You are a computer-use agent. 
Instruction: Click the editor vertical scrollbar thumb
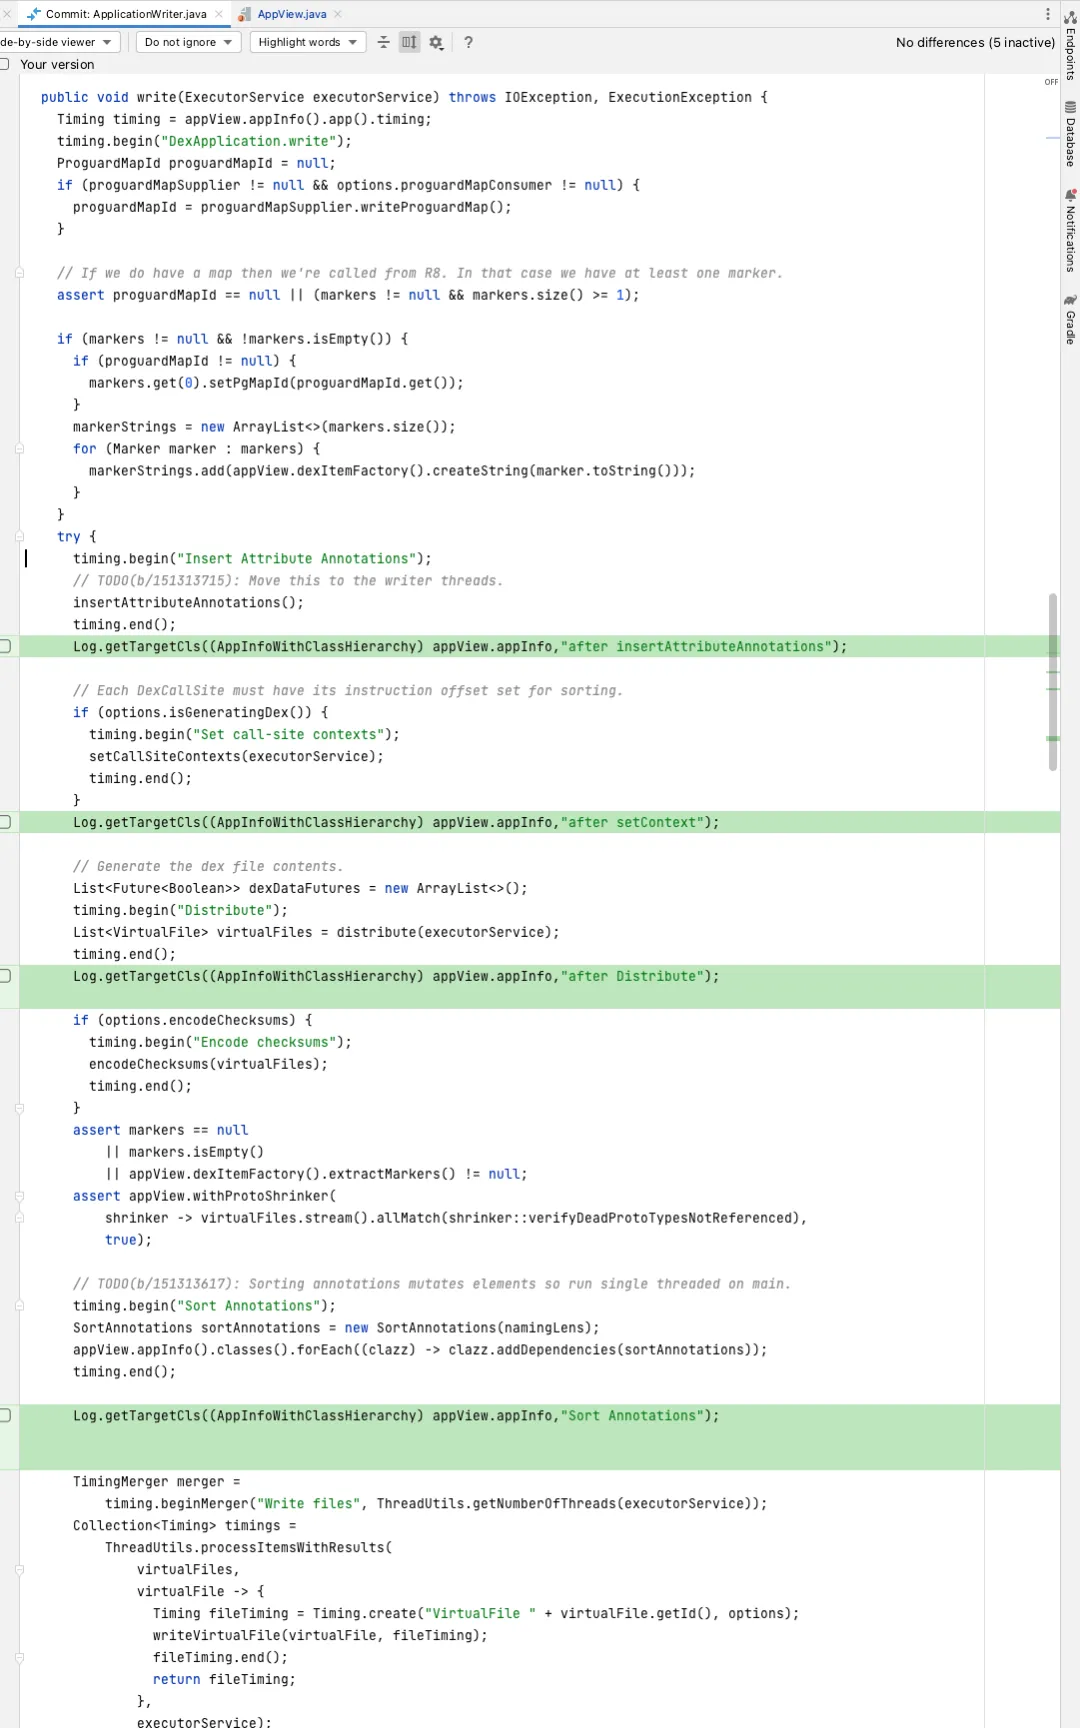pyautogui.click(x=1053, y=682)
